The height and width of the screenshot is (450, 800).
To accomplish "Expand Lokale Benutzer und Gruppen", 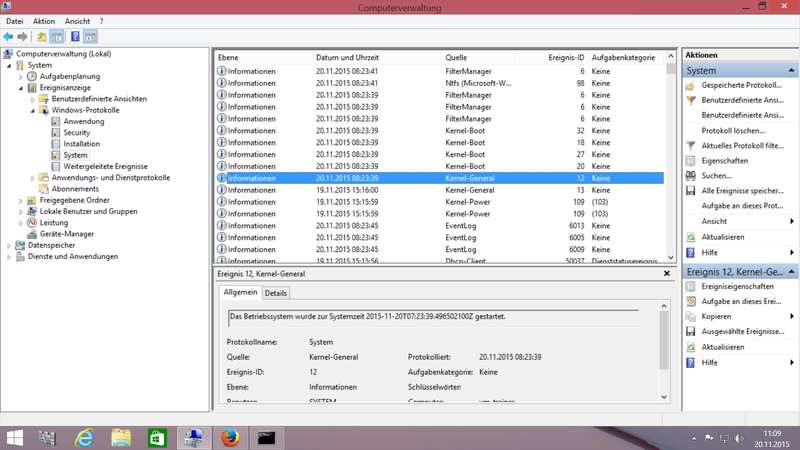I will click(x=21, y=212).
